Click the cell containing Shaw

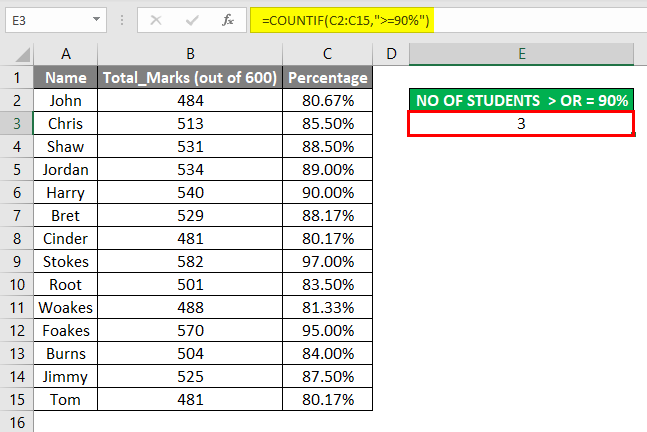pos(66,146)
